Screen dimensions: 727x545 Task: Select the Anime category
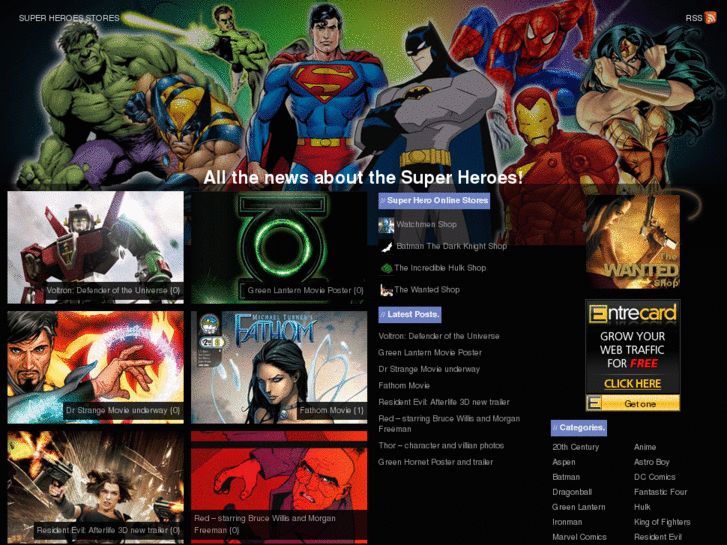click(x=645, y=447)
